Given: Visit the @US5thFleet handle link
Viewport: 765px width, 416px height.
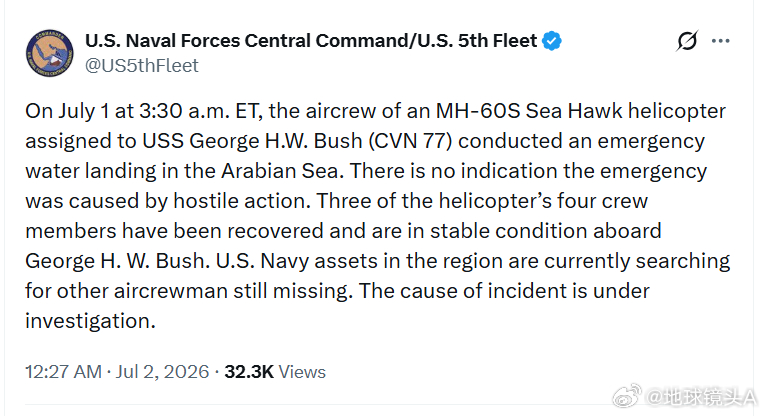Looking at the screenshot, I should pos(141,65).
